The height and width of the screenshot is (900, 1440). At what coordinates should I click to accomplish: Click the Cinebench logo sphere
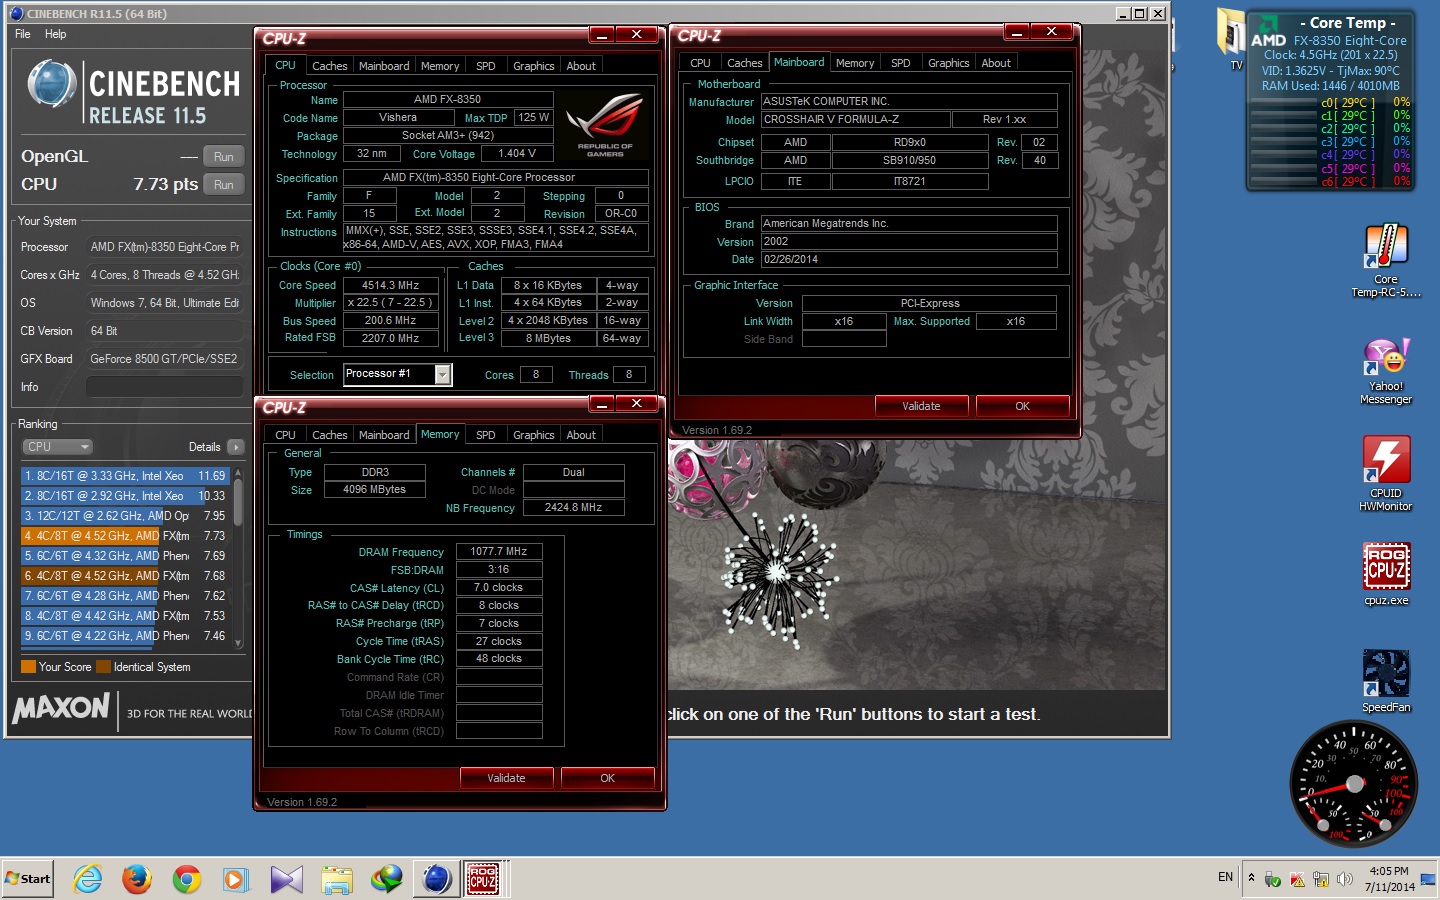click(x=51, y=84)
